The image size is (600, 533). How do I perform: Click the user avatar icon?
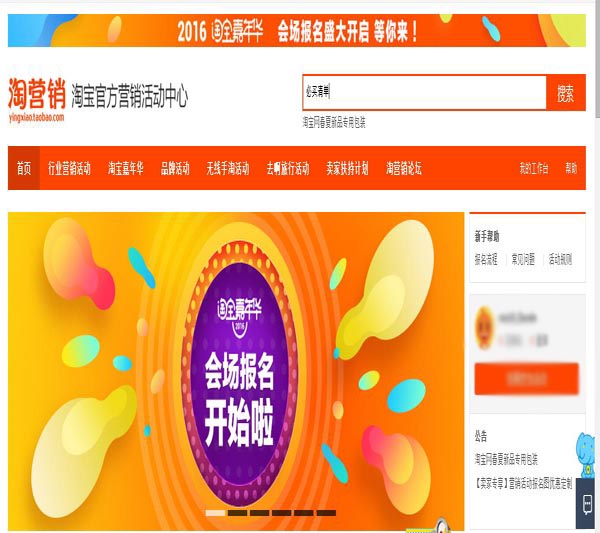pos(484,328)
